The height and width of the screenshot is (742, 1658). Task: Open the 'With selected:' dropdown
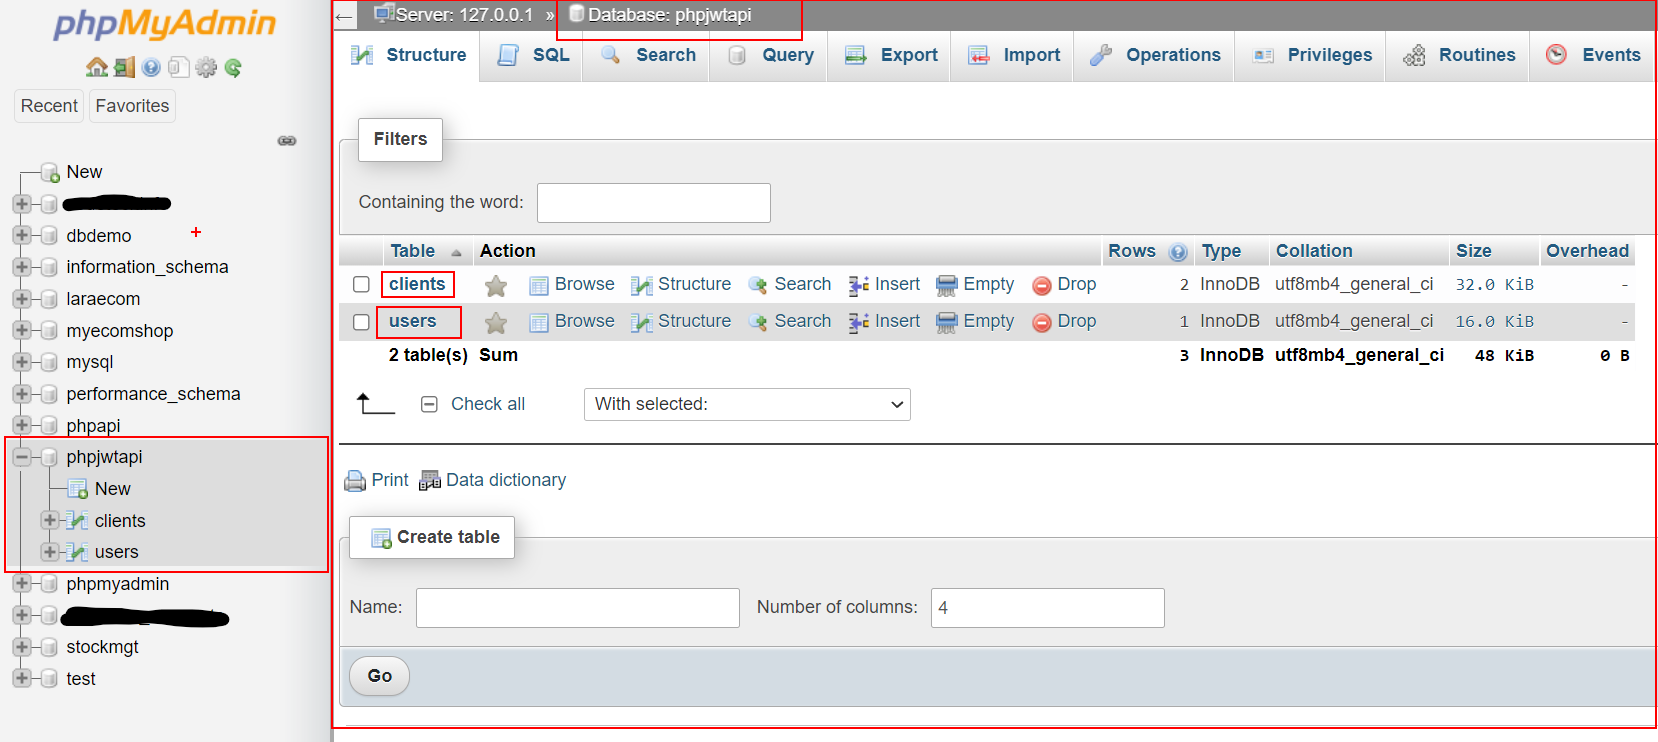coord(747,404)
